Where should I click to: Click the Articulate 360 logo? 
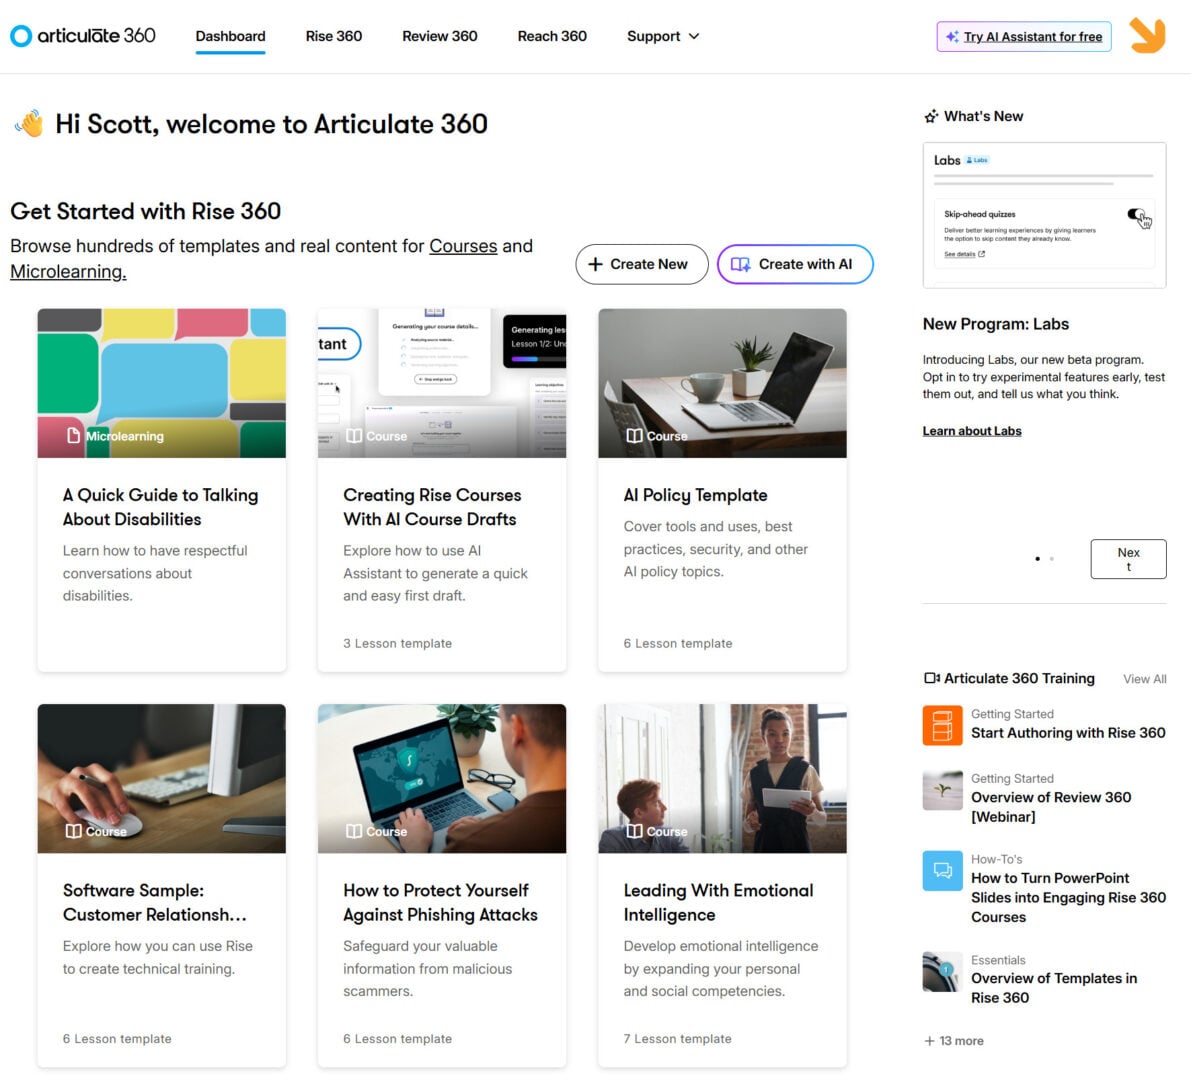tap(83, 36)
